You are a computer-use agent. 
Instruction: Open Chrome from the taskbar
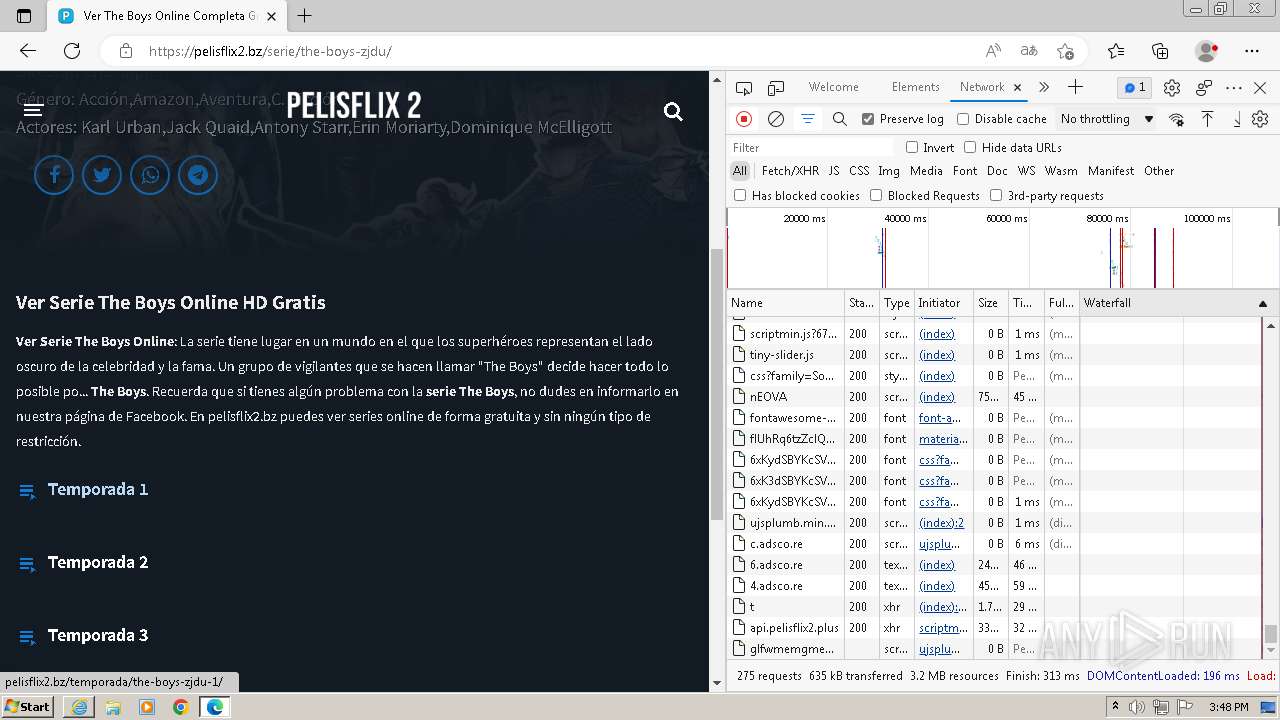180,707
